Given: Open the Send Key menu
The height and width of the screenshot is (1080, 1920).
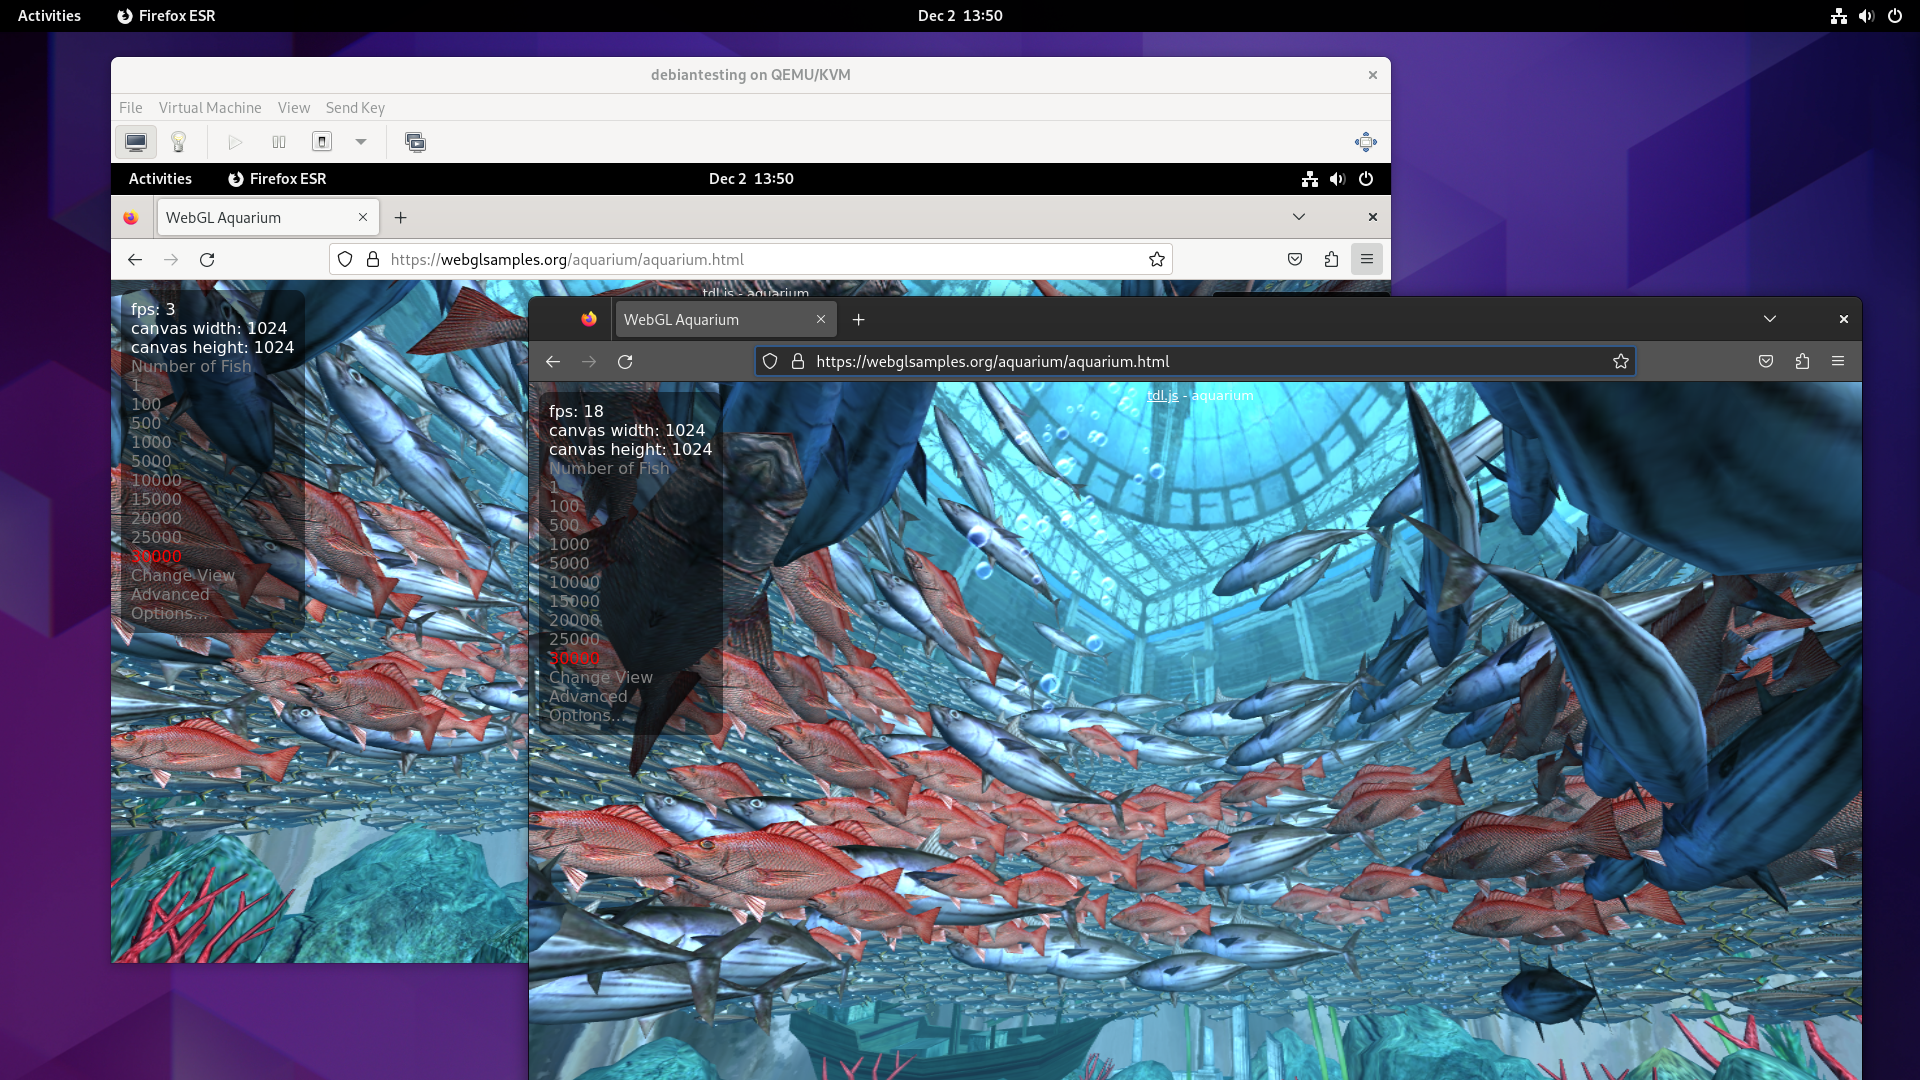Looking at the screenshot, I should coord(355,108).
